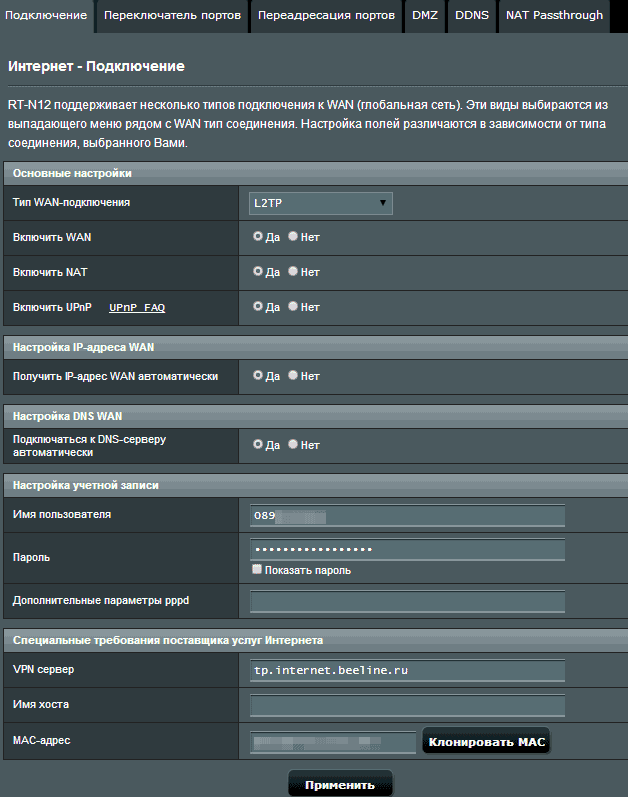Open the Переадресация портов tab

(x=326, y=16)
